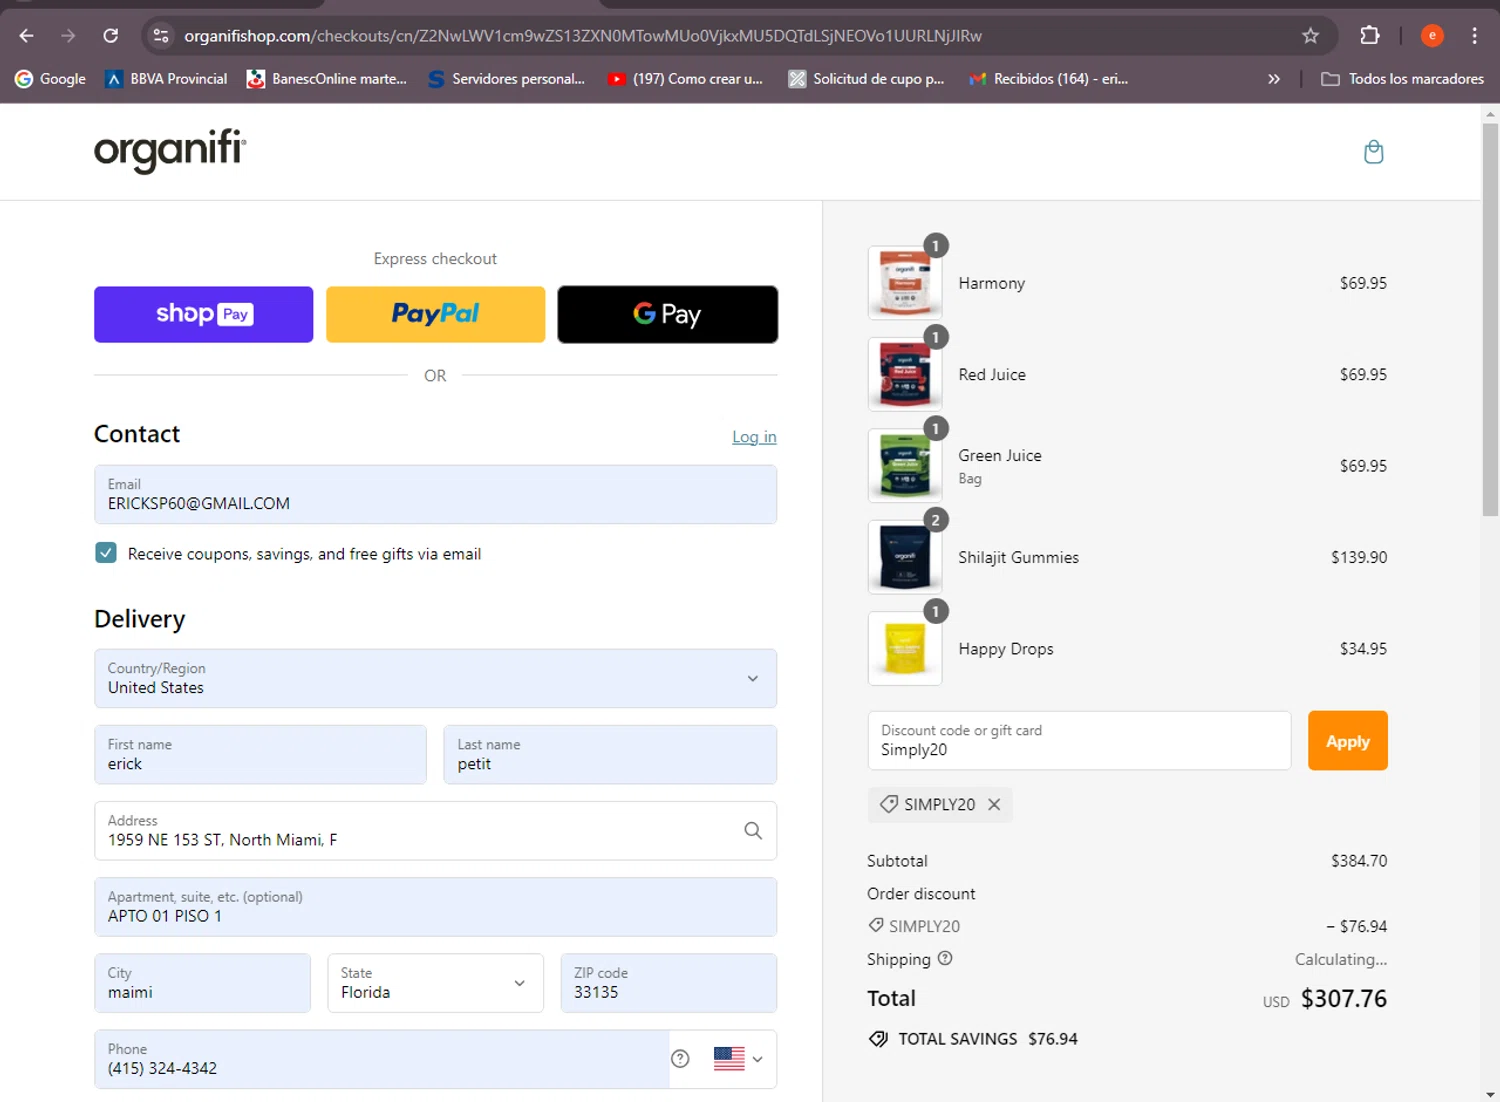1500x1102 pixels.
Task: Open the Chrome three-dot menu
Action: (1475, 36)
